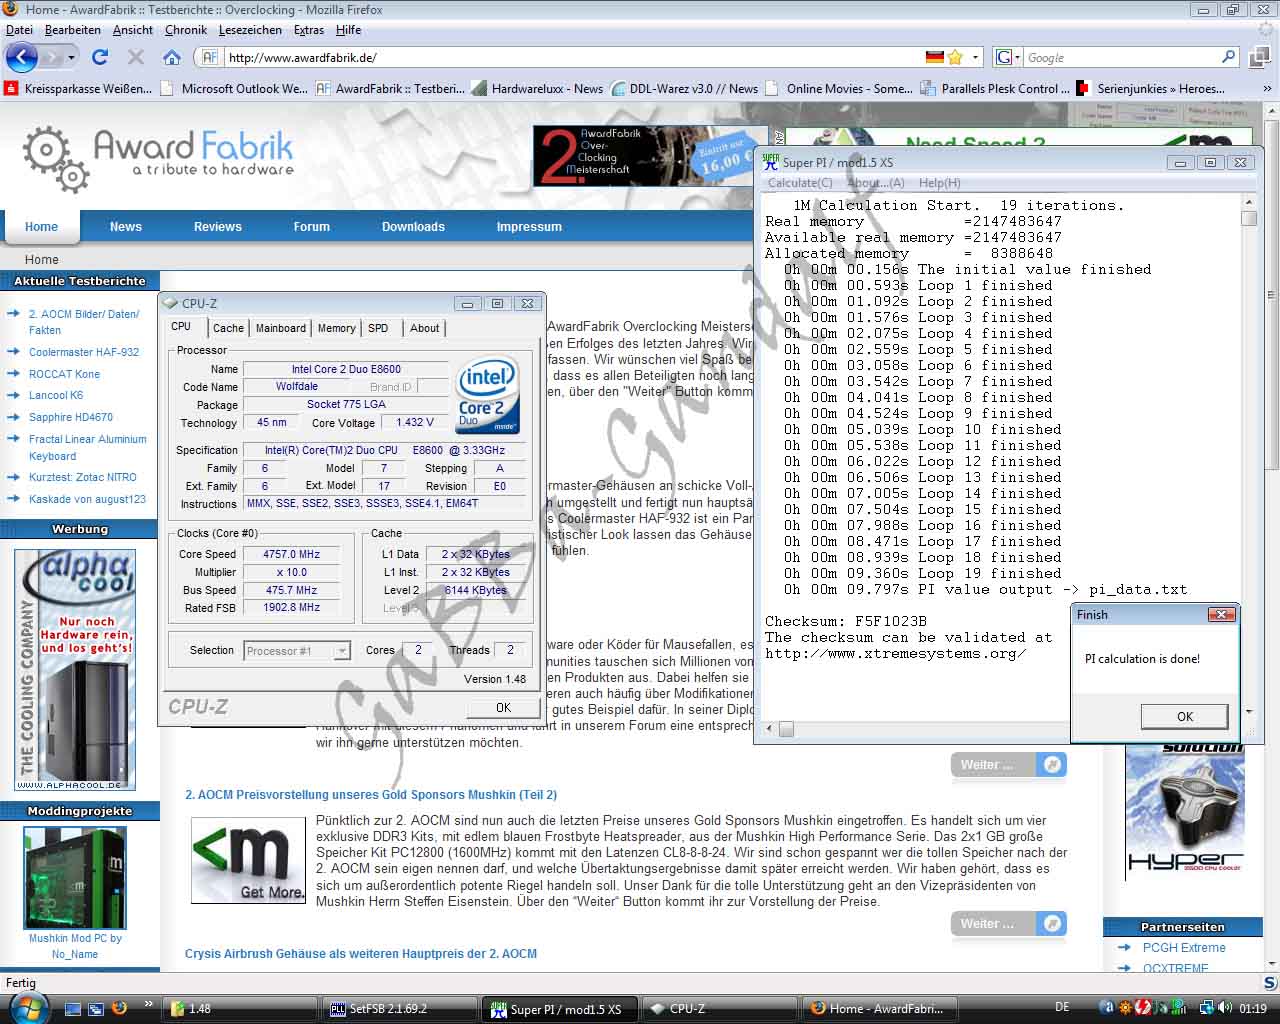Open the News site navigation tab
The width and height of the screenshot is (1280, 1024).
(126, 227)
